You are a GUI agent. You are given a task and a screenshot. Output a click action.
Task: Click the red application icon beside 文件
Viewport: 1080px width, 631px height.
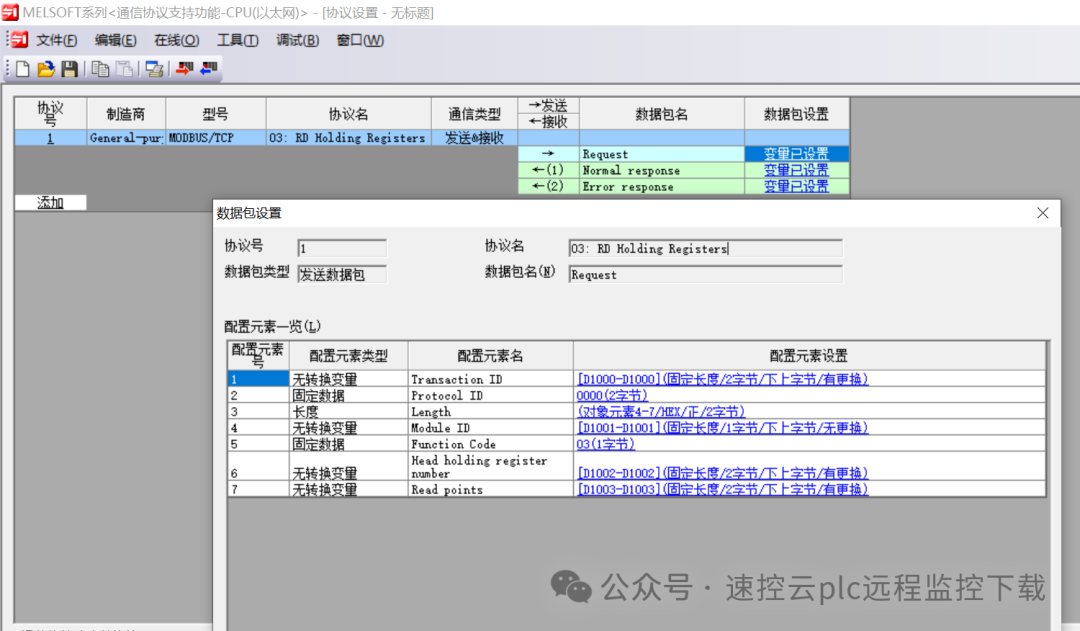click(19, 40)
